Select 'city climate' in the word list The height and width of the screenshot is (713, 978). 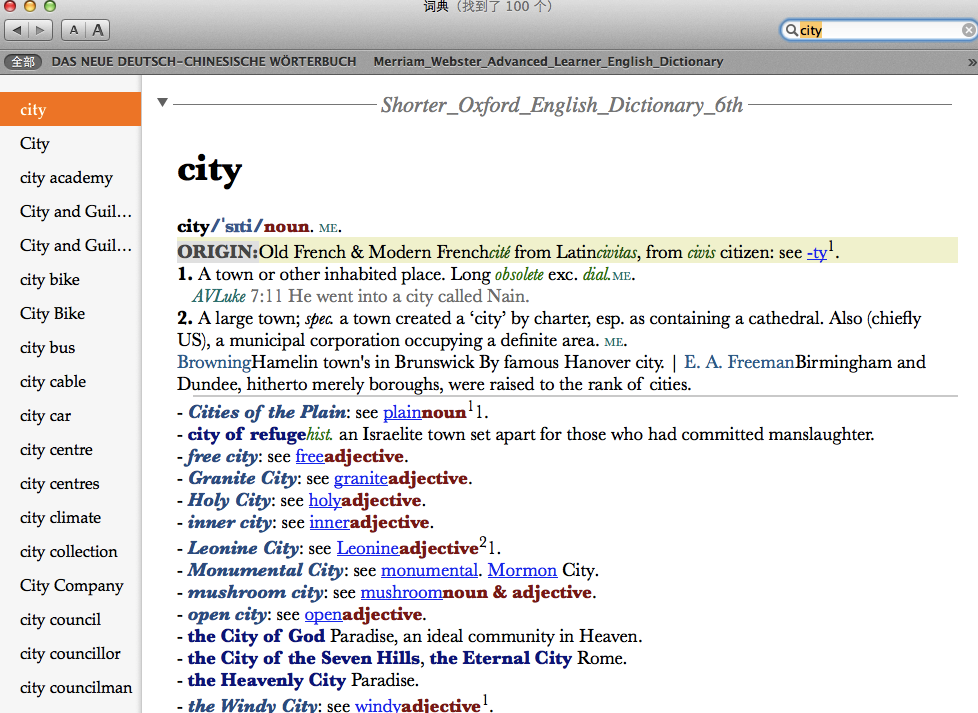[x=70, y=517]
